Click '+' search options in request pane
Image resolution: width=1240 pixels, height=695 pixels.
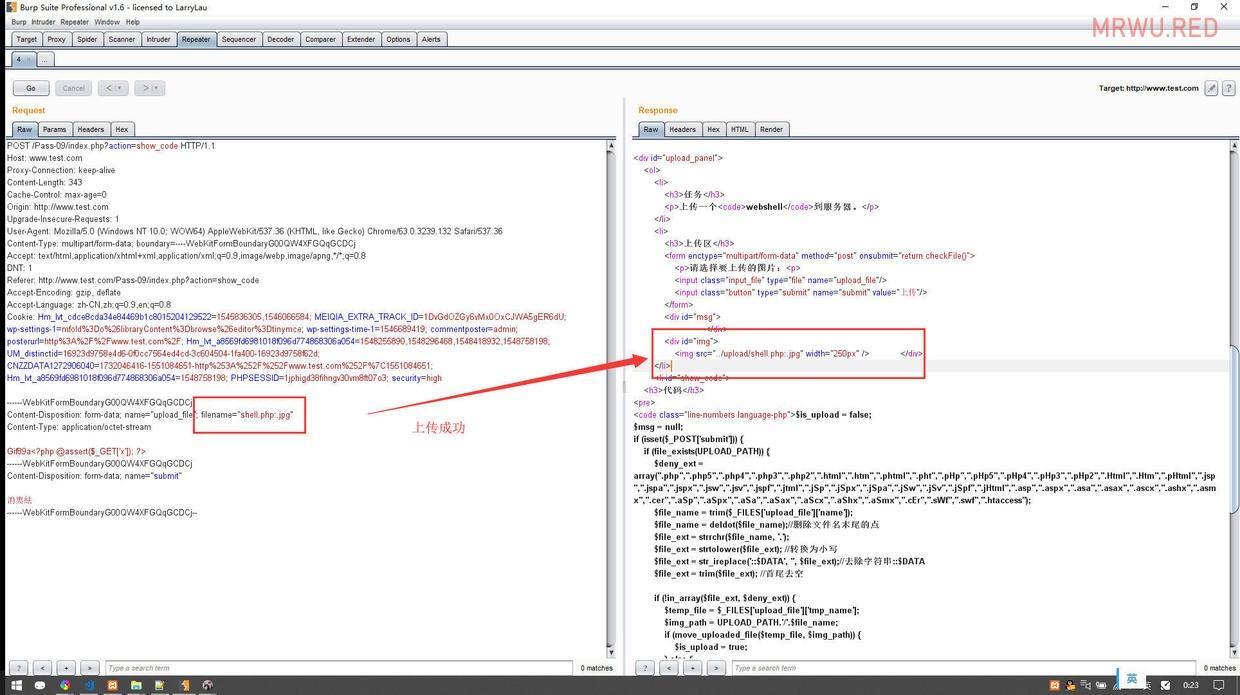point(66,668)
